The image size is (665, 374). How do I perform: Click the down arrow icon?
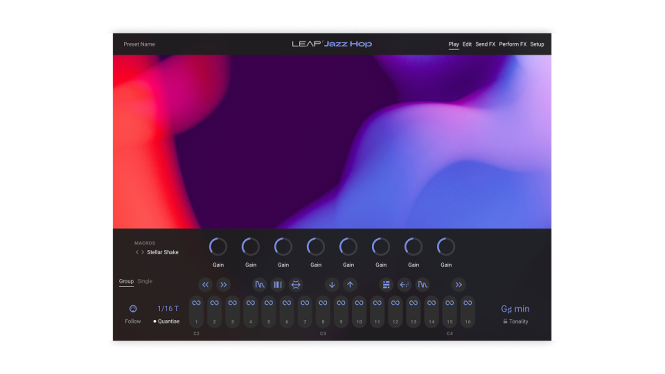(332, 285)
